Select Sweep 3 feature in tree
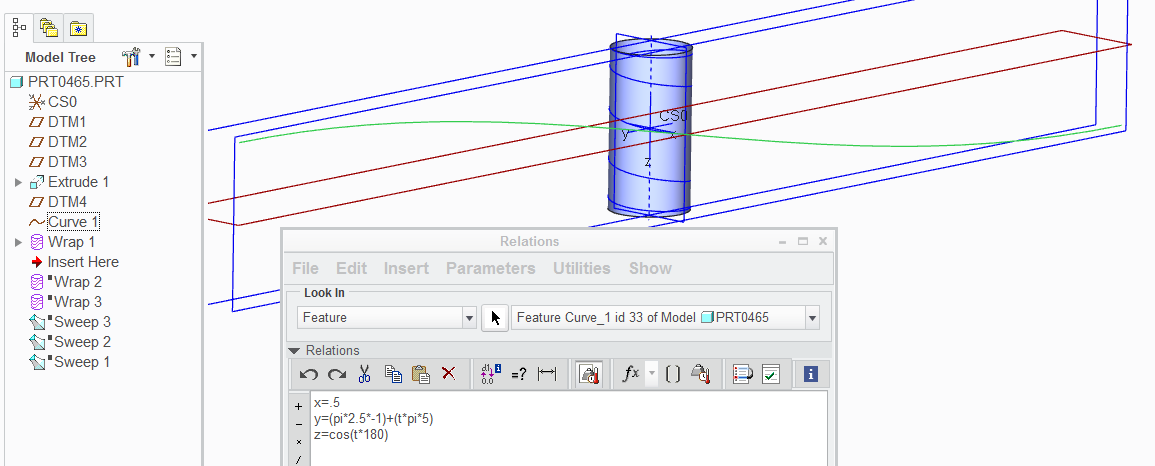The width and height of the screenshot is (1155, 466). [70, 322]
